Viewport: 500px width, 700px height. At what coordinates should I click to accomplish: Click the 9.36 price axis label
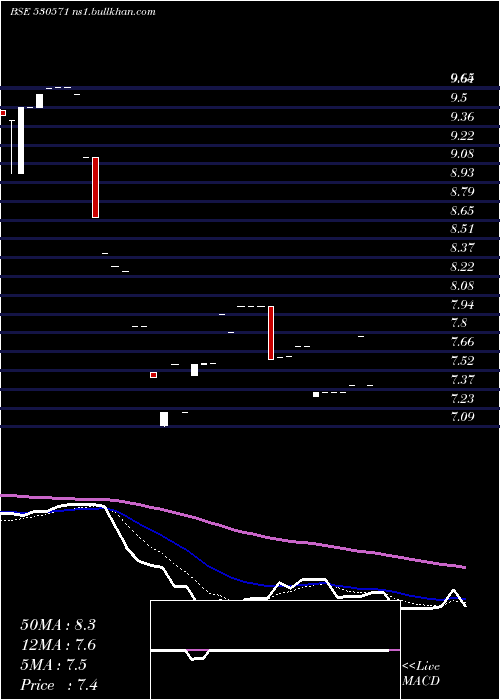point(462,117)
